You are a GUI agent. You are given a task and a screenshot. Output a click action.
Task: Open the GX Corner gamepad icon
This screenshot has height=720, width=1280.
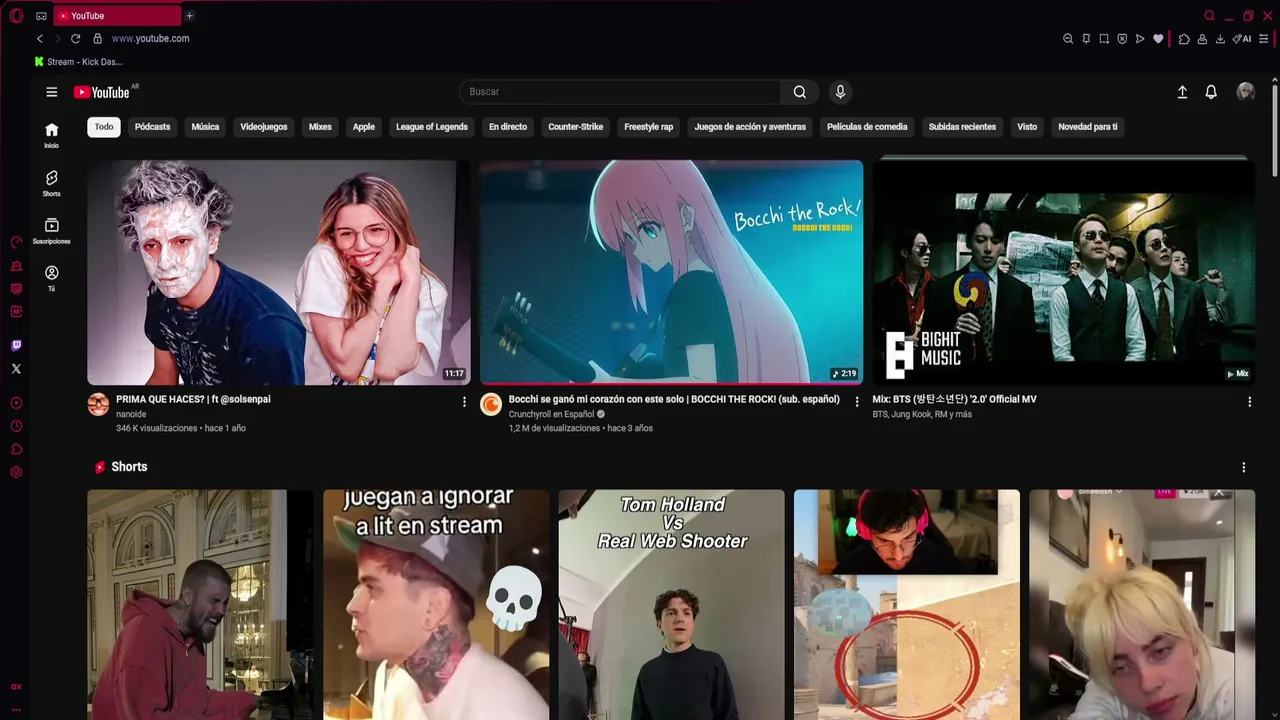pyautogui.click(x=41, y=16)
